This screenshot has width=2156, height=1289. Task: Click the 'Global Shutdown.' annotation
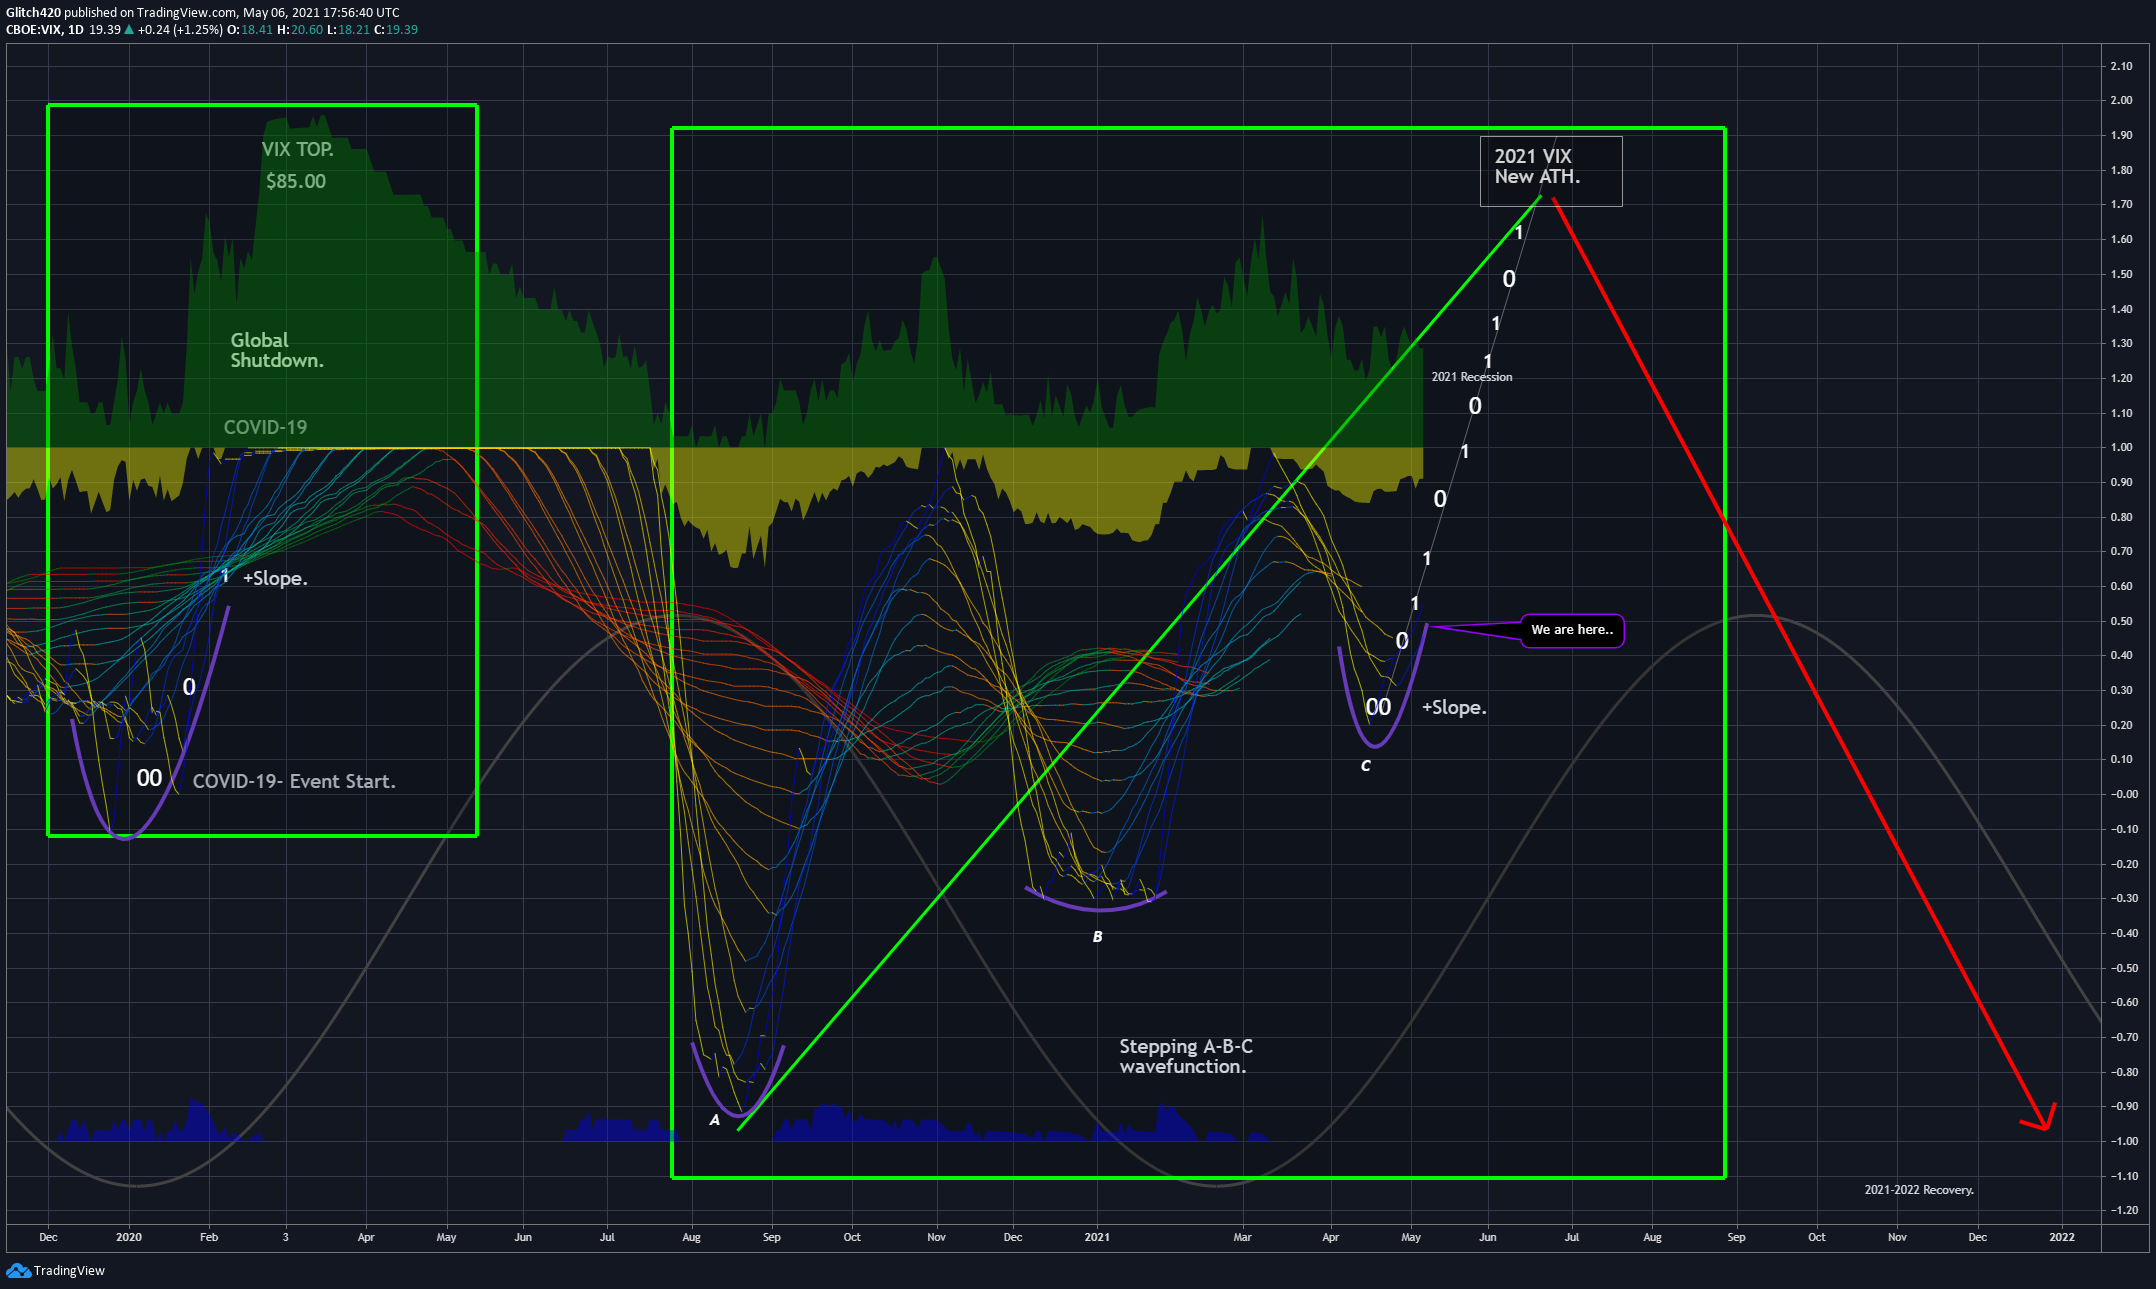pos(277,350)
